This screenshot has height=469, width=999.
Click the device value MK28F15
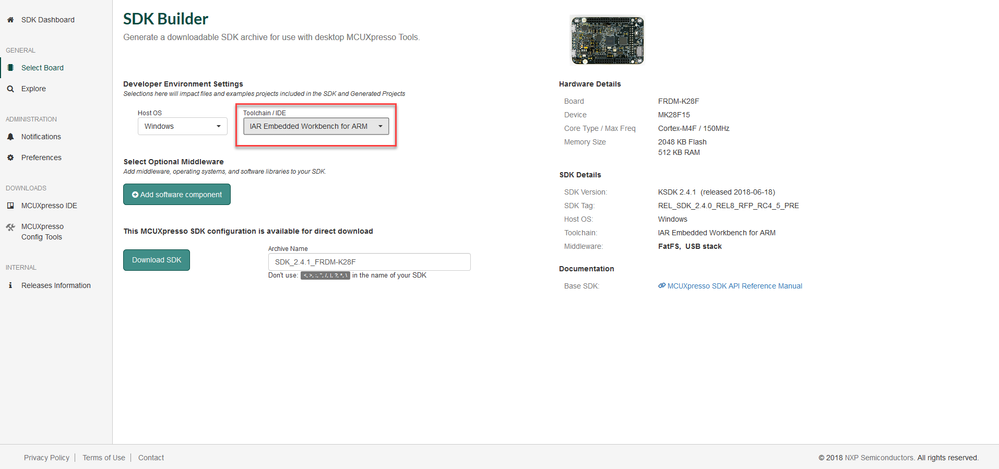pos(675,115)
